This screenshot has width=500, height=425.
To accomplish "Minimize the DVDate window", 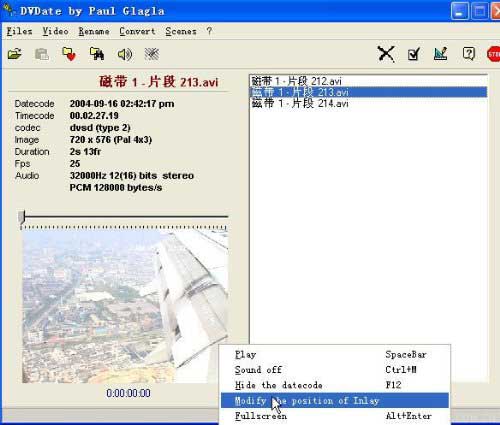I will (460, 11).
